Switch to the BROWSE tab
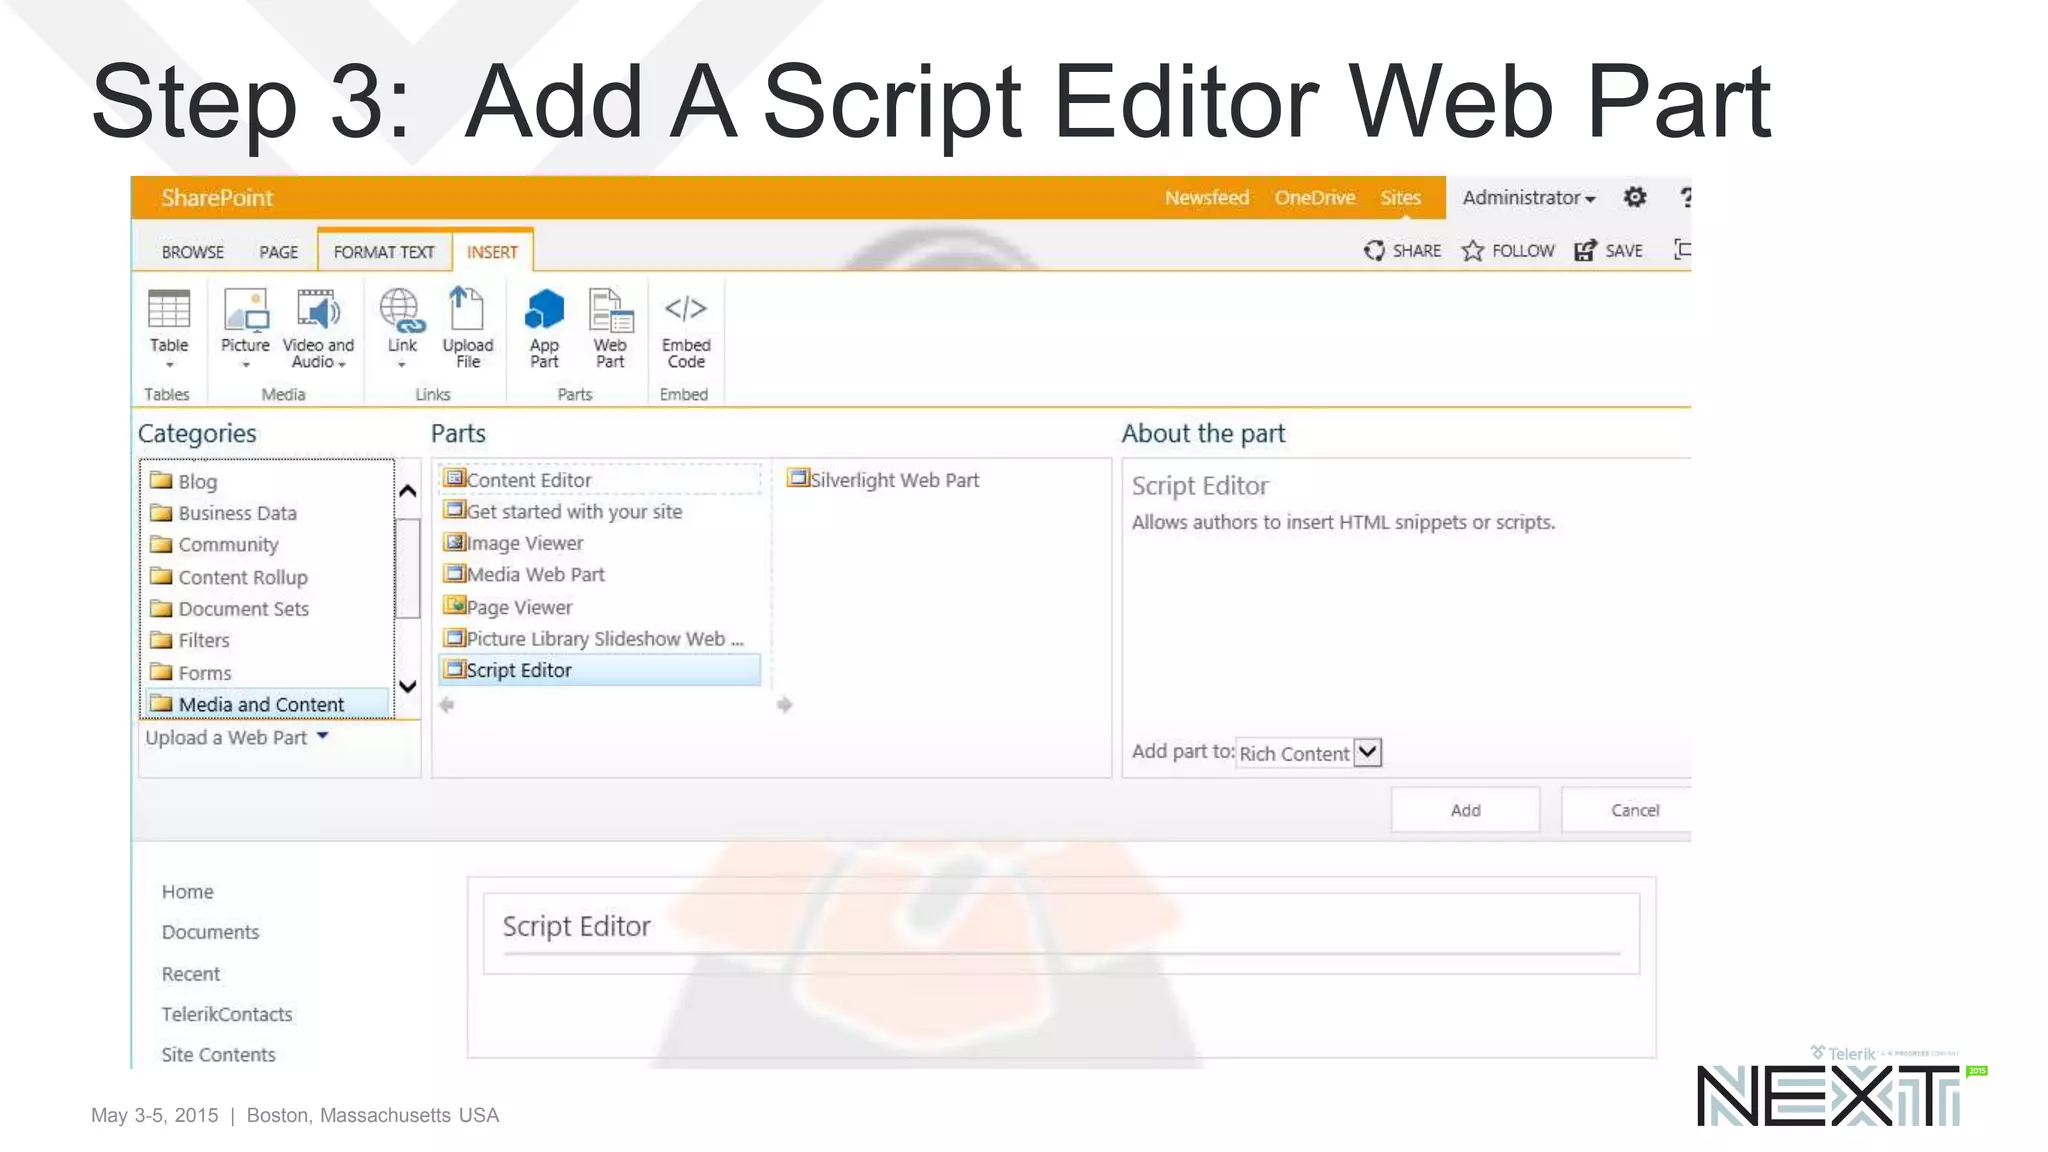Image resolution: width=2048 pixels, height=1152 pixels. 193,252
